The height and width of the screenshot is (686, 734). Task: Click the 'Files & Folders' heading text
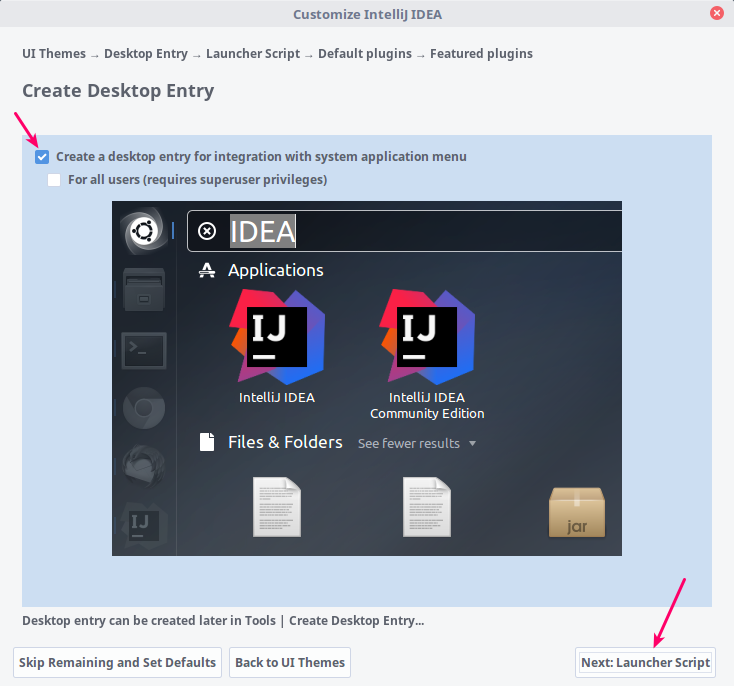click(285, 442)
